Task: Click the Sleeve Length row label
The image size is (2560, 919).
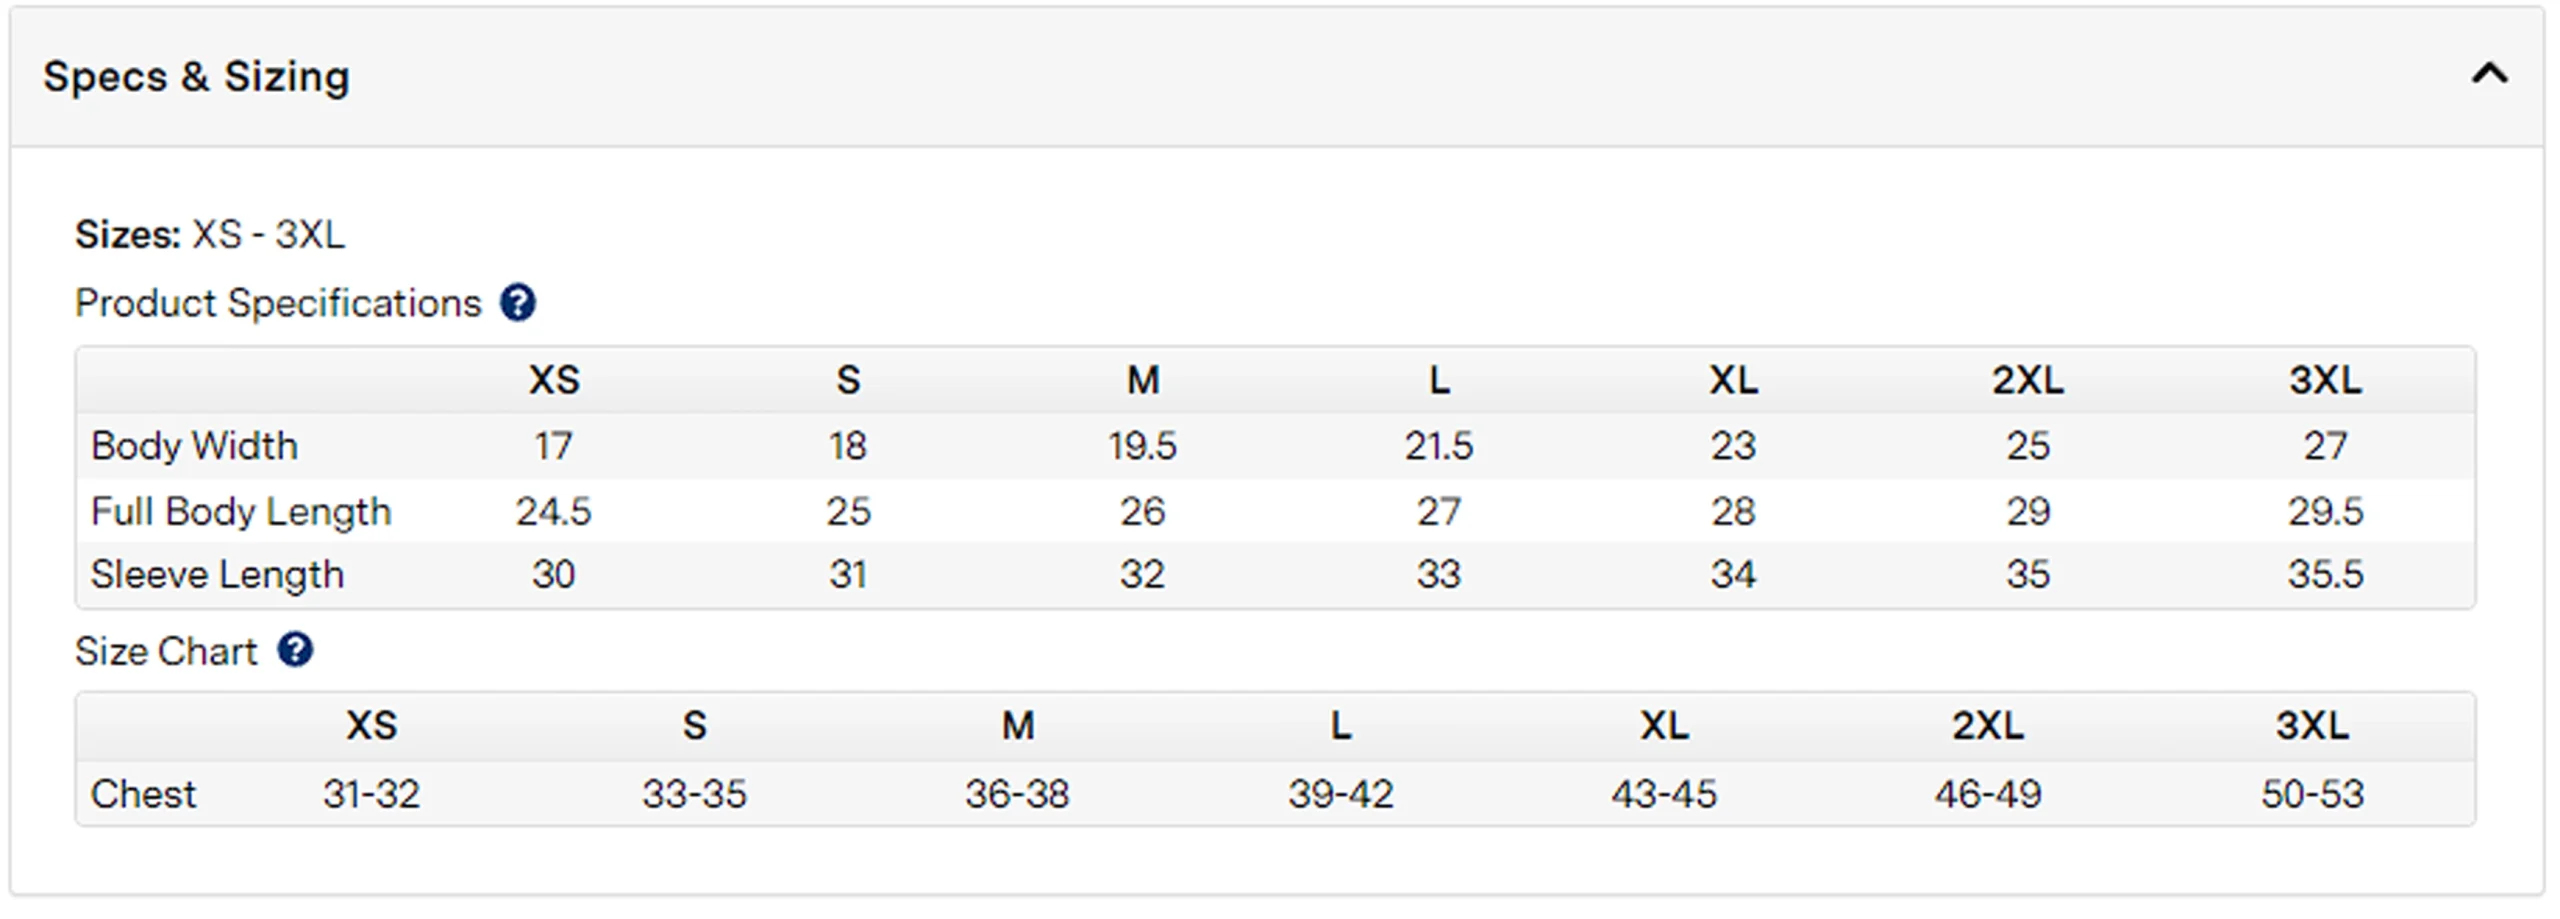Action: 217,575
